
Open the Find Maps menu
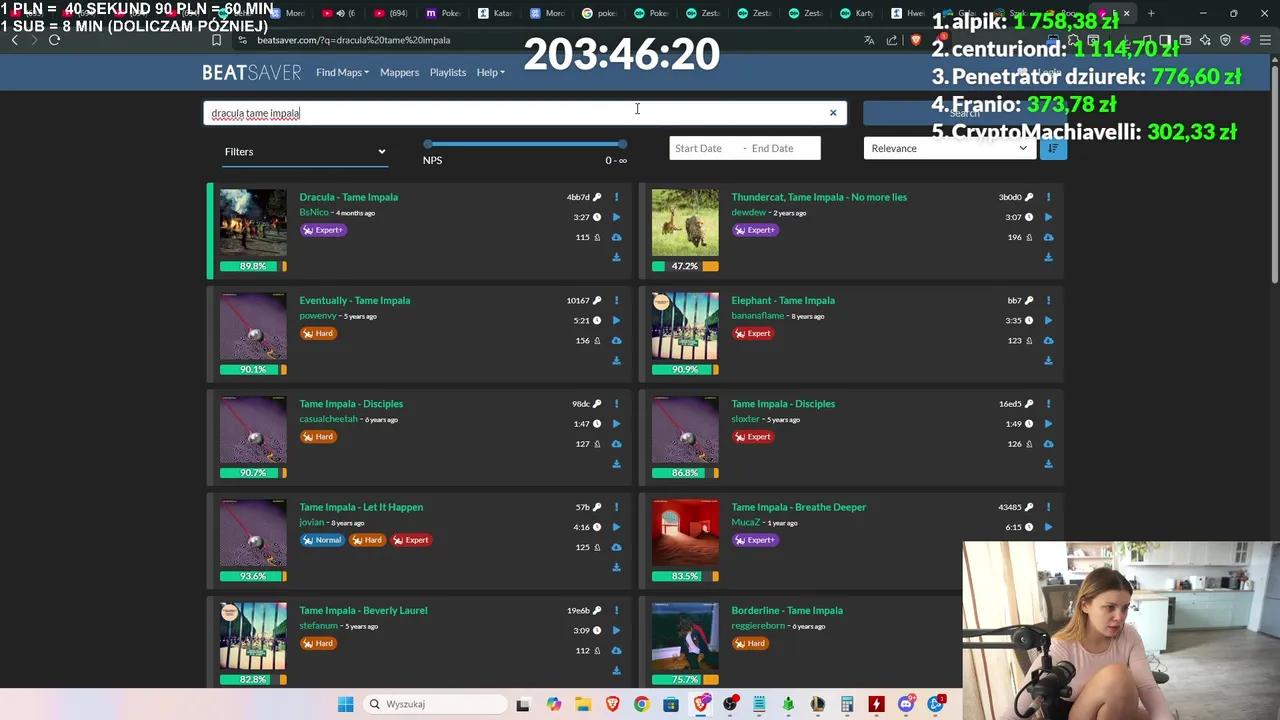click(342, 72)
